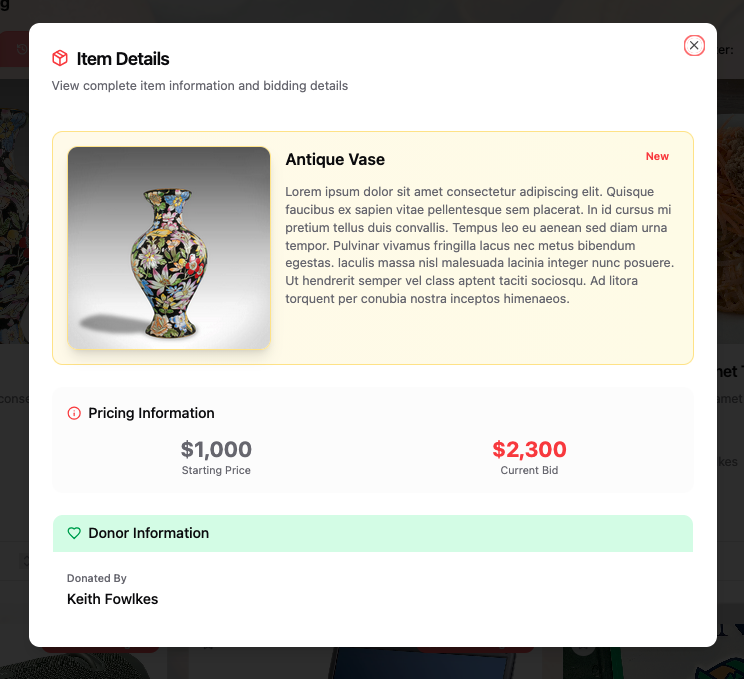Image resolution: width=744 pixels, height=679 pixels.
Task: Click the Donated By label
Action: click(97, 578)
